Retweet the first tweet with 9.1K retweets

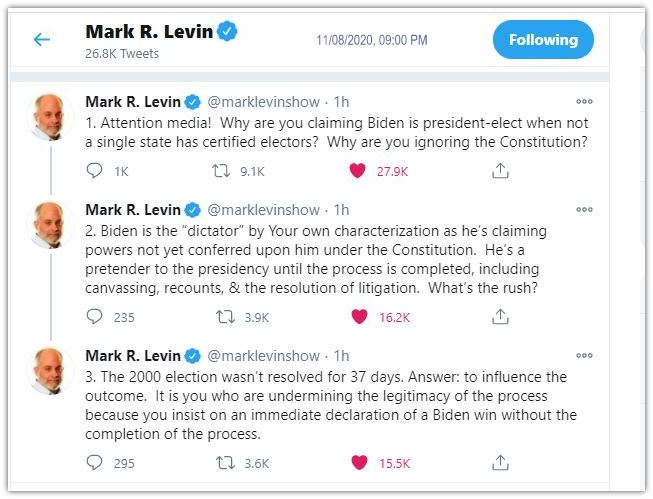tap(225, 171)
